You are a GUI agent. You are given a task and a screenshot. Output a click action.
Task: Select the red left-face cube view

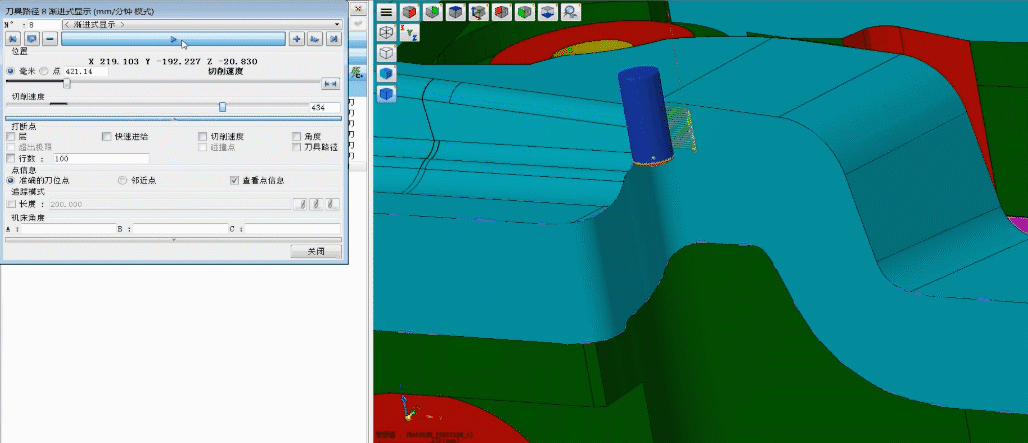[502, 12]
